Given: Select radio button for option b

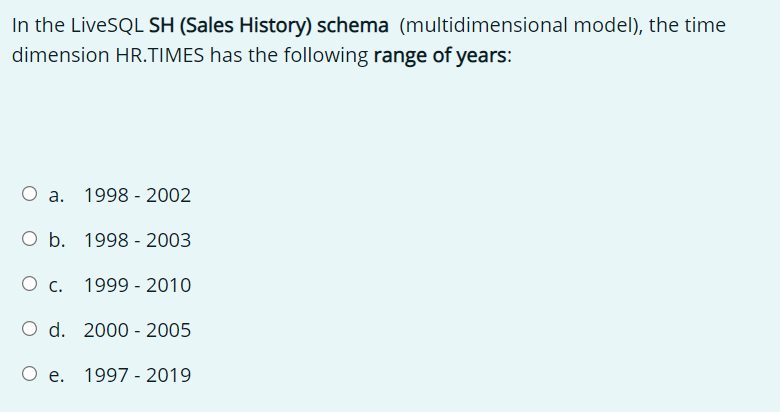Looking at the screenshot, I should point(29,239).
